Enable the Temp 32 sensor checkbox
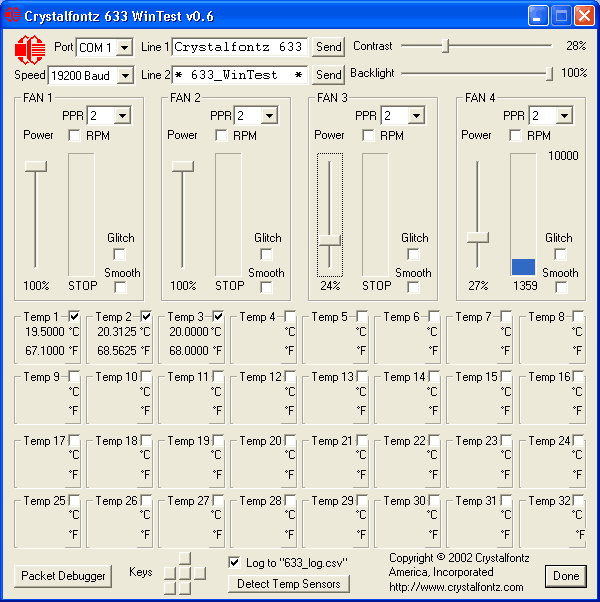Screen dimensions: 600x602 [578, 500]
